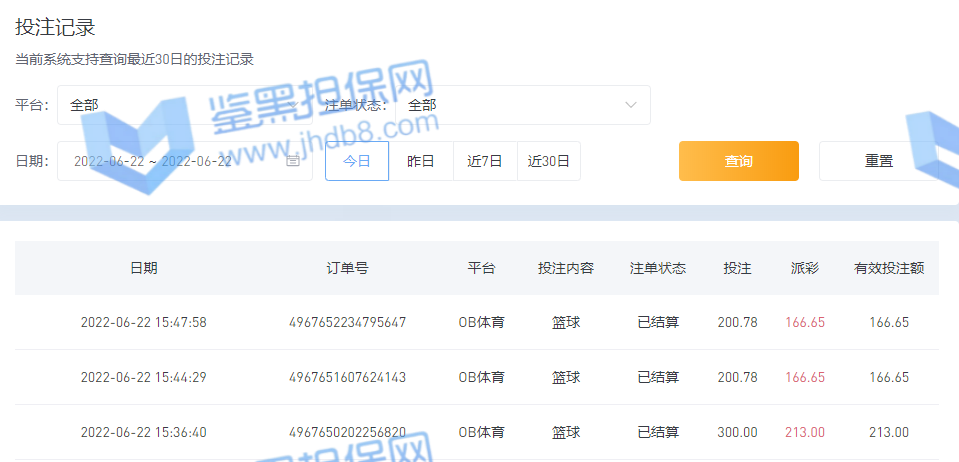Switch to the 近7日 date range
This screenshot has width=959, height=462.
[485, 161]
